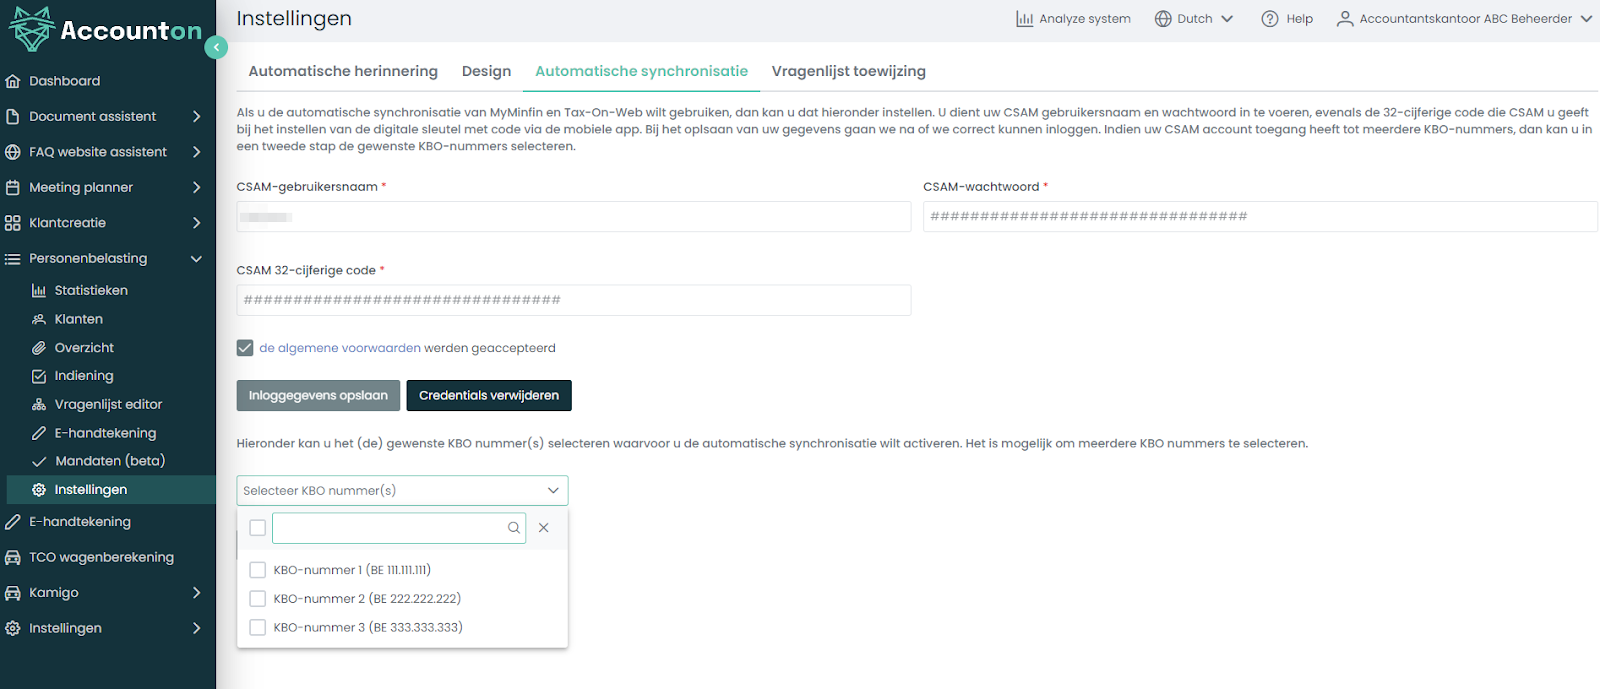
Task: Click the Klanten people icon
Action: point(39,319)
